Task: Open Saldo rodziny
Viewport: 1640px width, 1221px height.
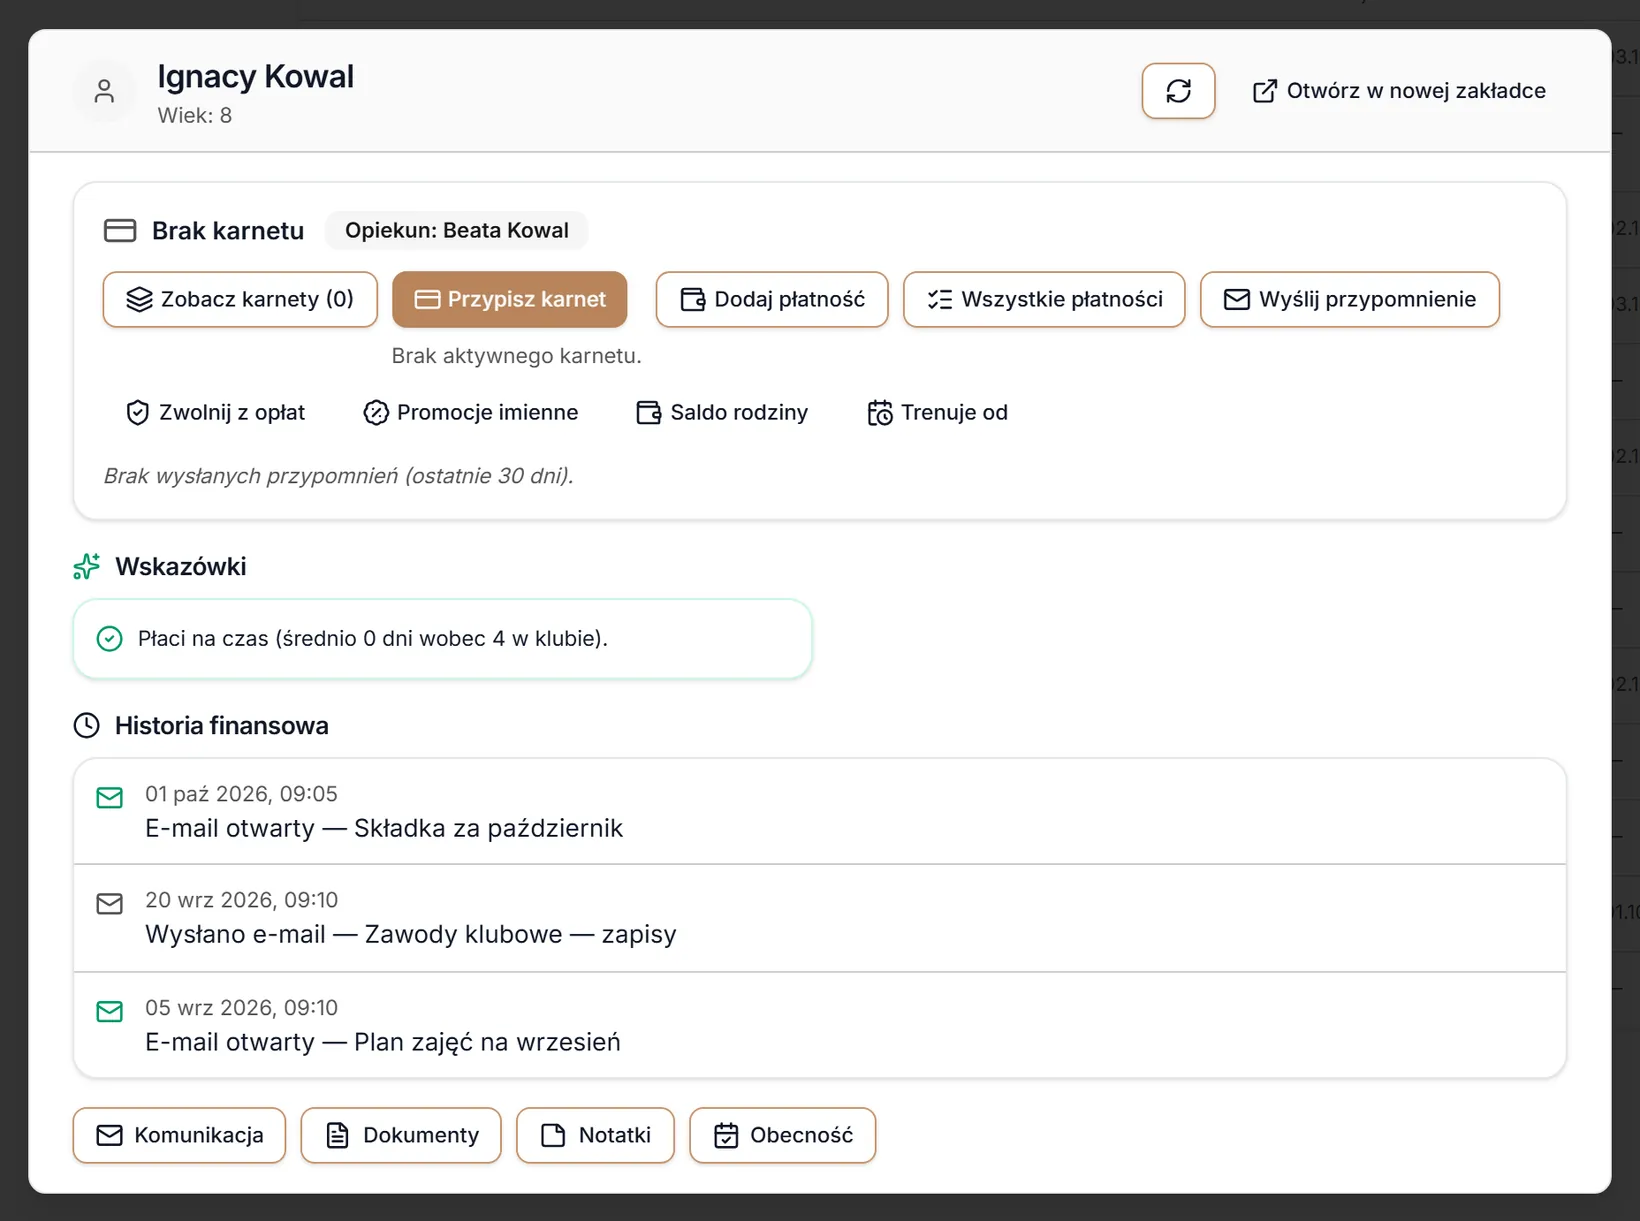Action: point(722,412)
